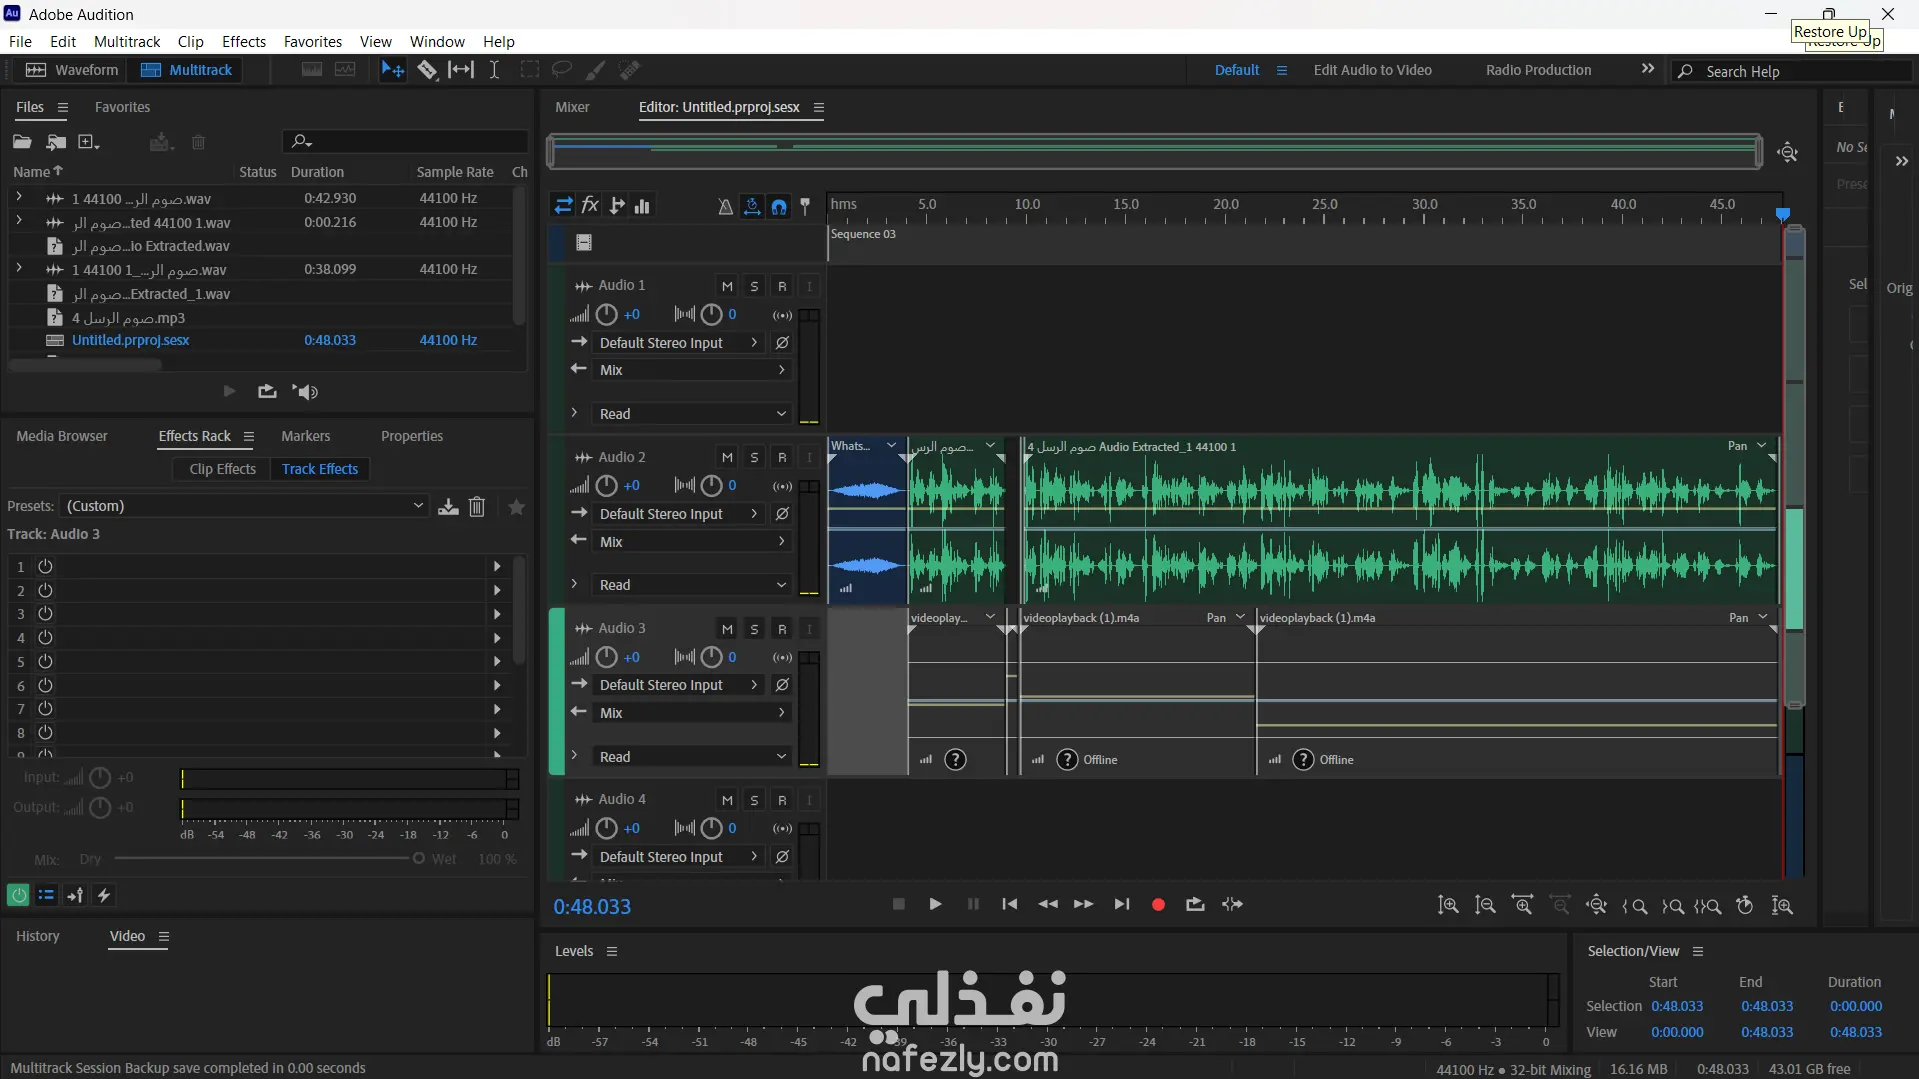Click the Stop button in transport
Viewport: 1919px width, 1079px height.
[x=898, y=905]
